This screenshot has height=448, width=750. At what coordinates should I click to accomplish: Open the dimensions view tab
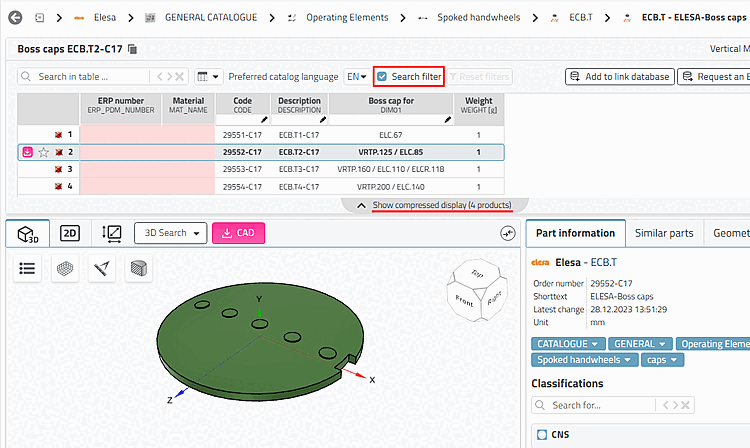point(112,233)
